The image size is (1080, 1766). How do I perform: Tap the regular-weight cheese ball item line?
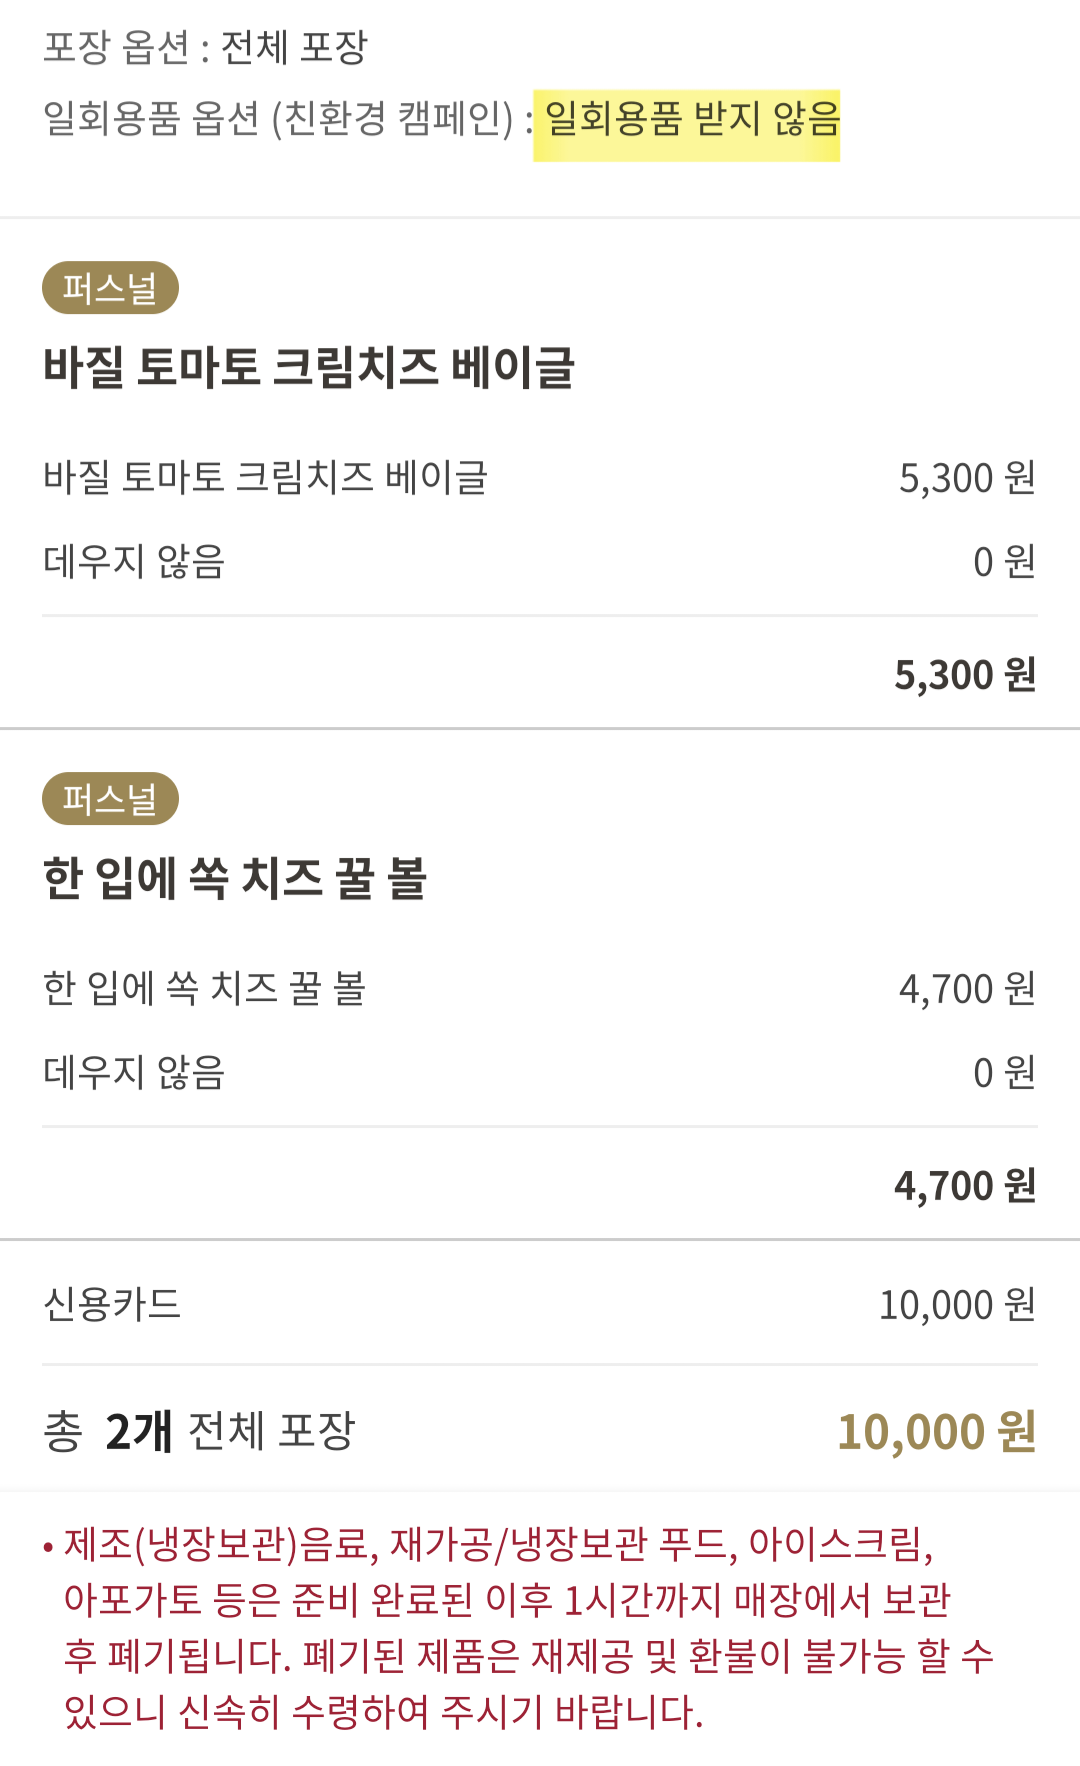[x=204, y=989]
